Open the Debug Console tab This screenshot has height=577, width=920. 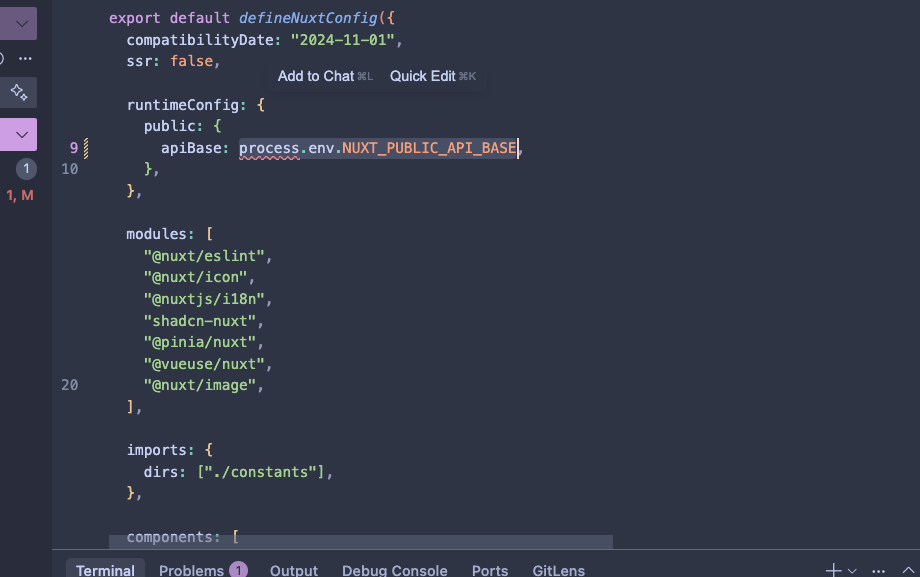point(394,570)
